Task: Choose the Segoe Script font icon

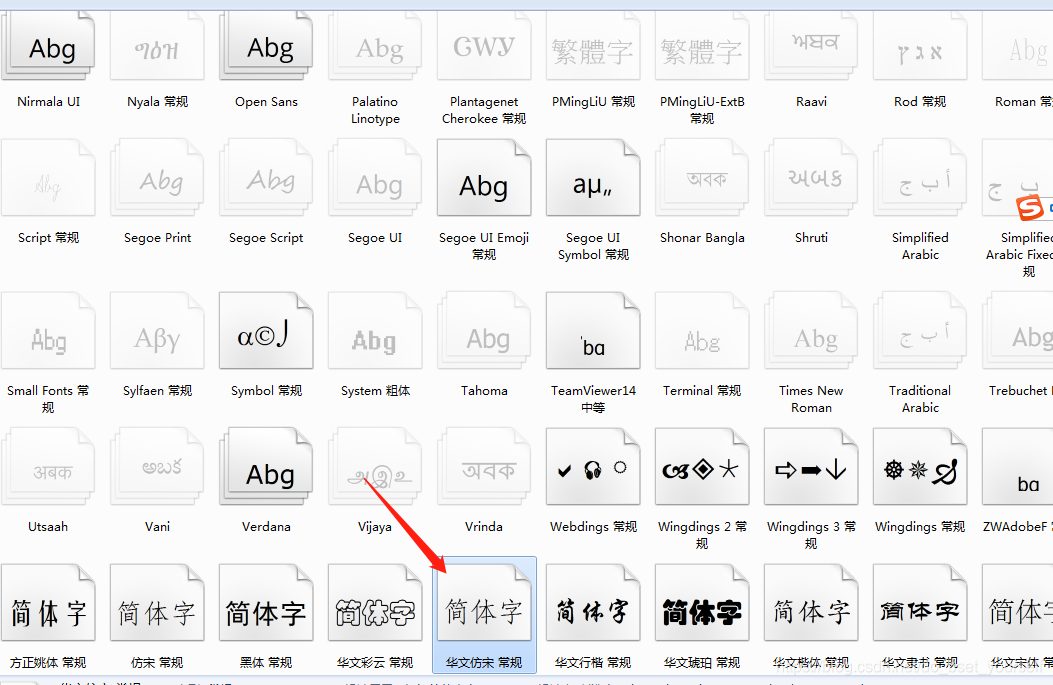Action: point(266,178)
